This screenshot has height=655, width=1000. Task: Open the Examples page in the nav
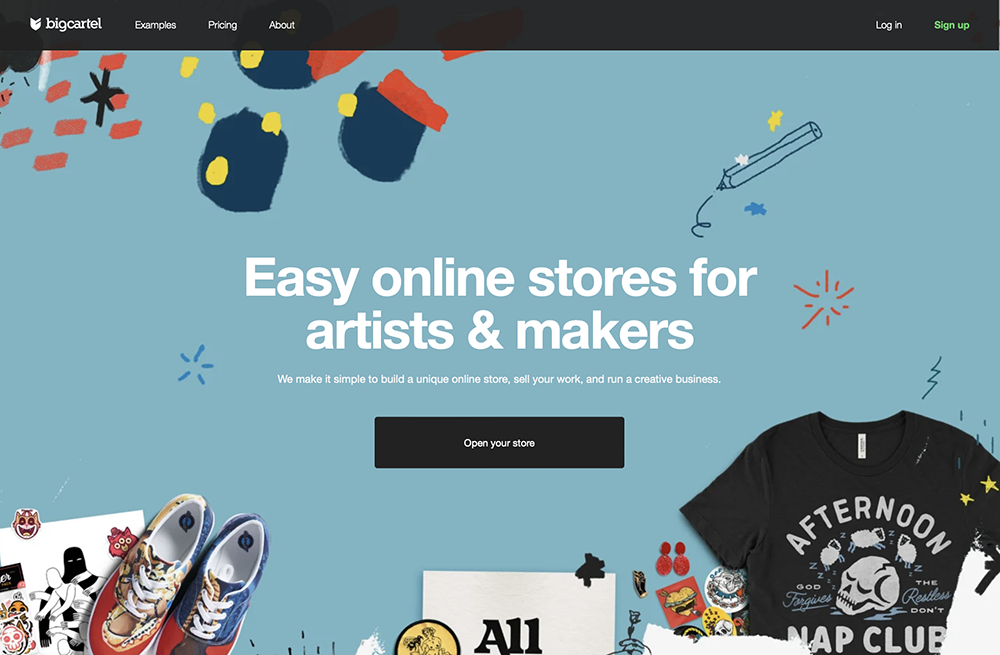[155, 25]
